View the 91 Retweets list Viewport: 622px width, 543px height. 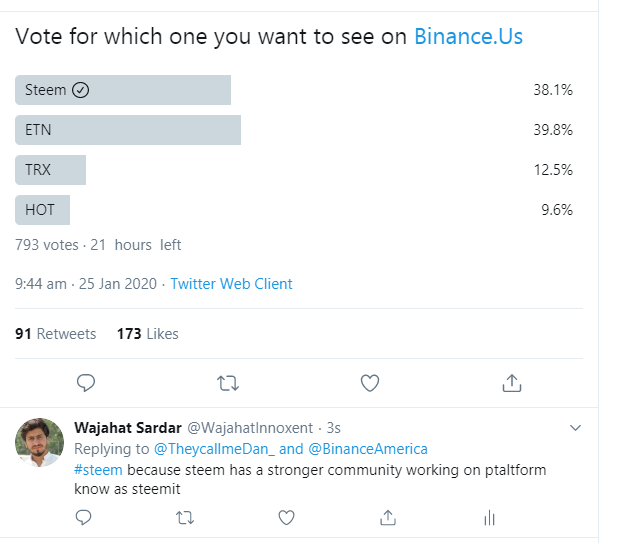click(x=56, y=334)
